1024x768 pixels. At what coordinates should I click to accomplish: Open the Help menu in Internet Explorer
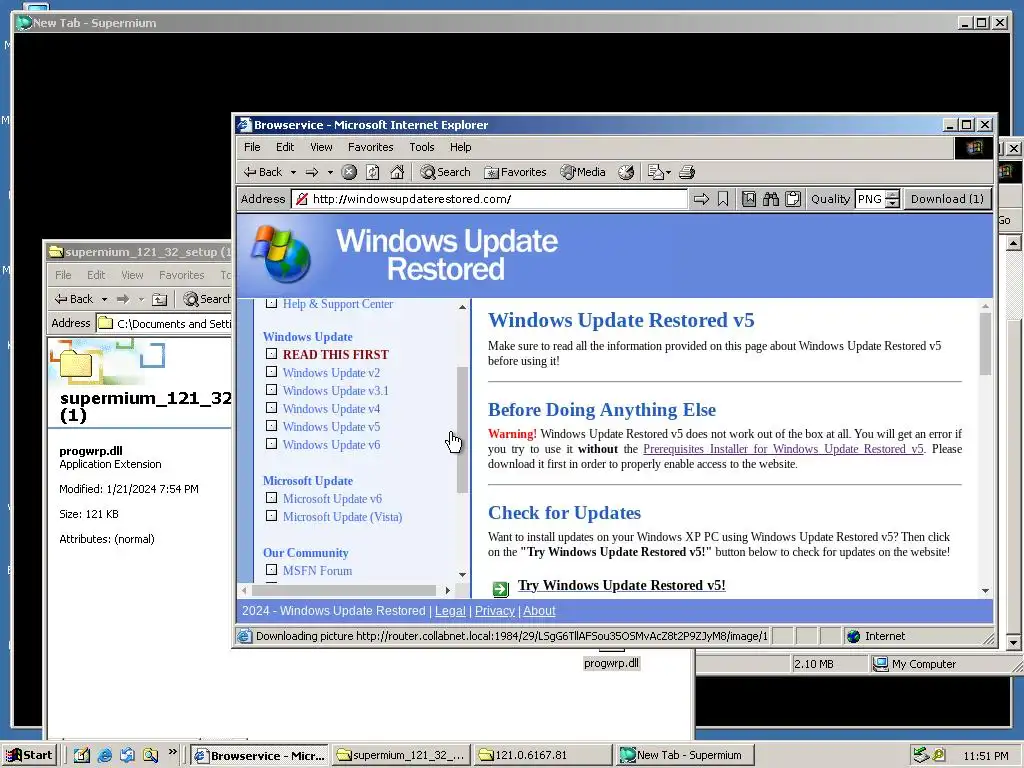coord(460,147)
